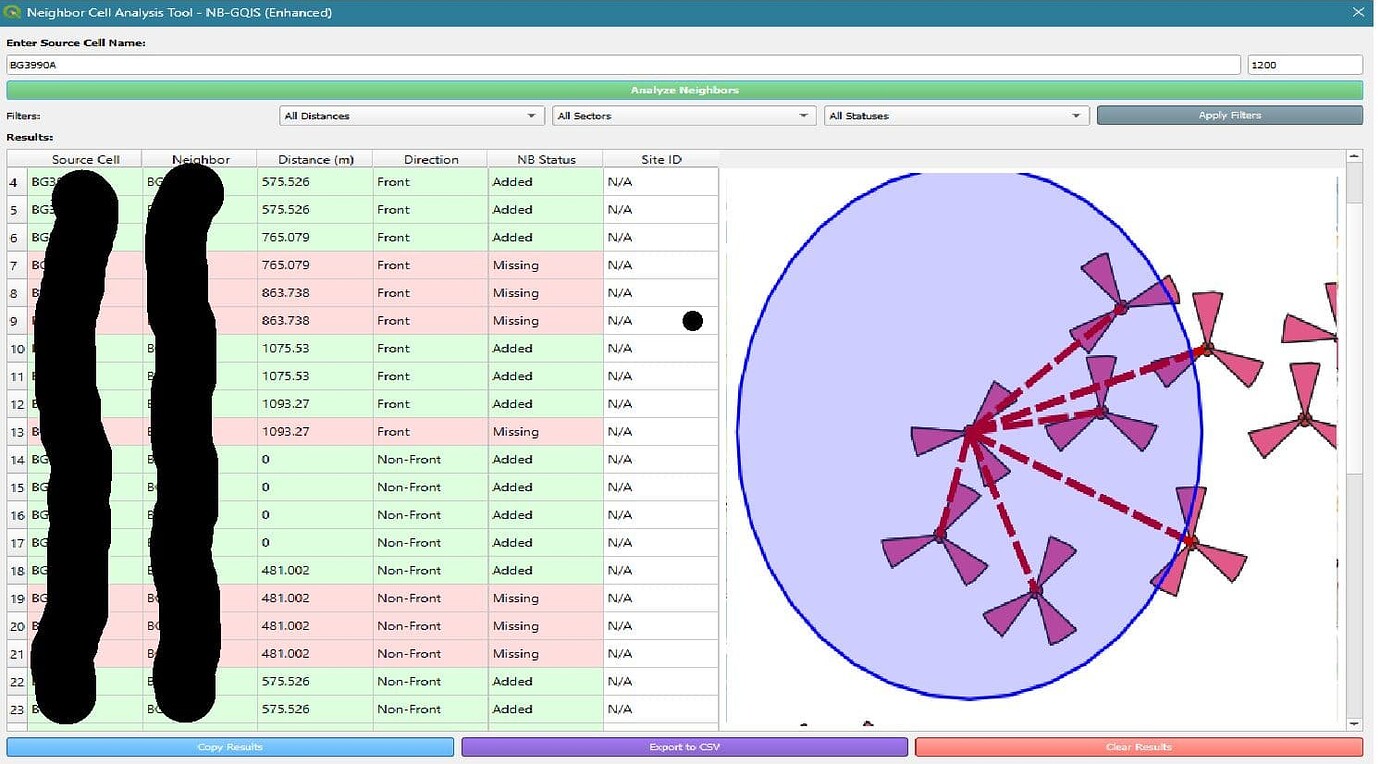
Task: Select the Non-Front direction cell in row 14
Action: pyautogui.click(x=431, y=460)
